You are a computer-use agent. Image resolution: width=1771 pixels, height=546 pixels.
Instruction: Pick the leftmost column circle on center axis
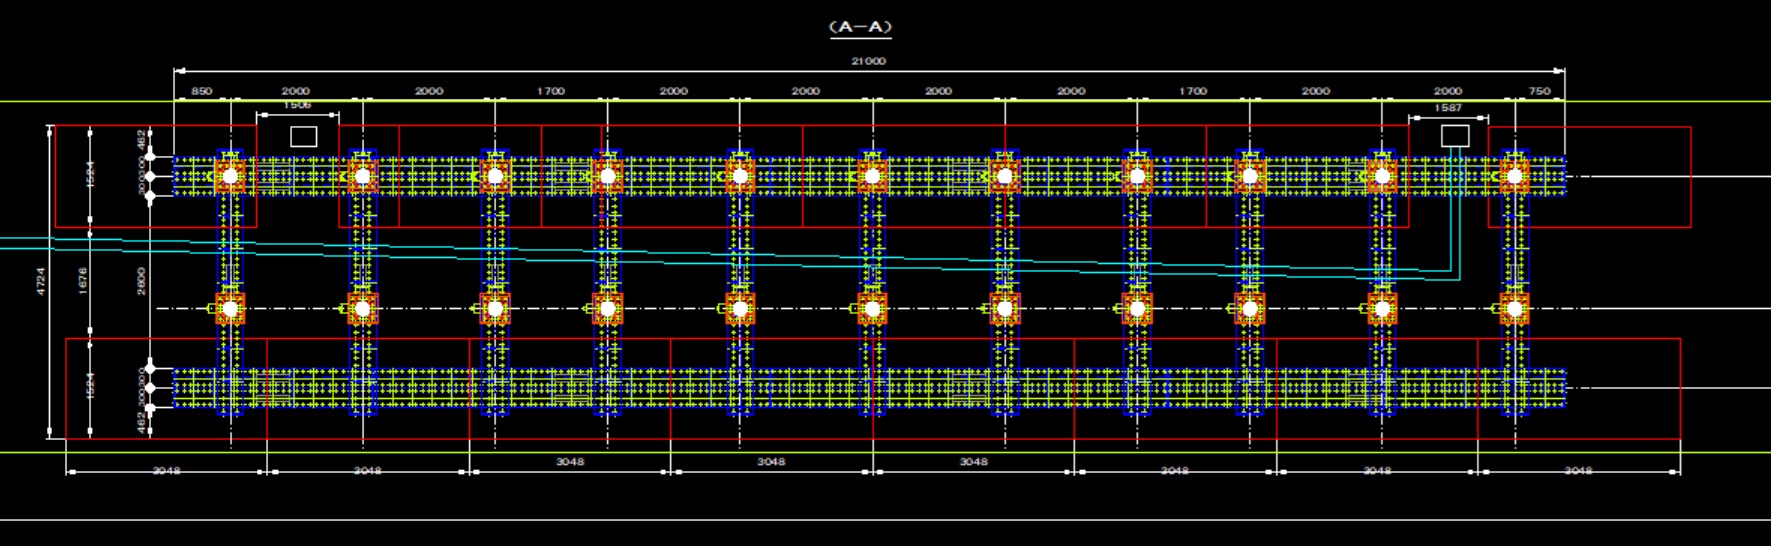pyautogui.click(x=230, y=309)
